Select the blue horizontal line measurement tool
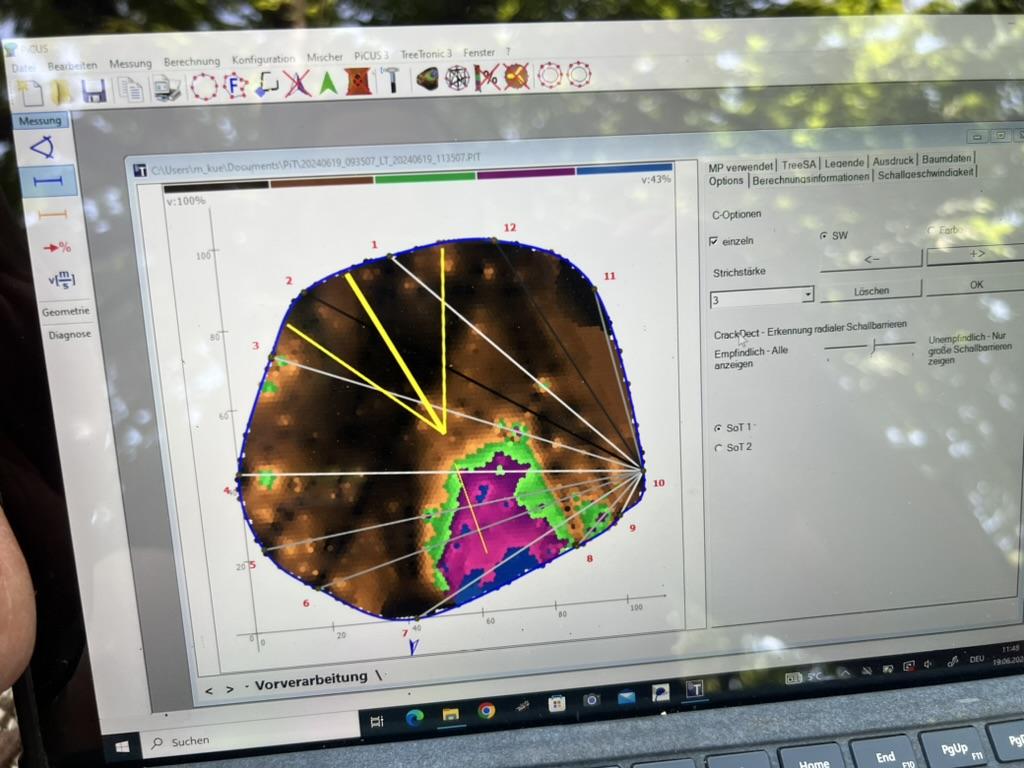Viewport: 1024px width, 768px height. point(44,182)
